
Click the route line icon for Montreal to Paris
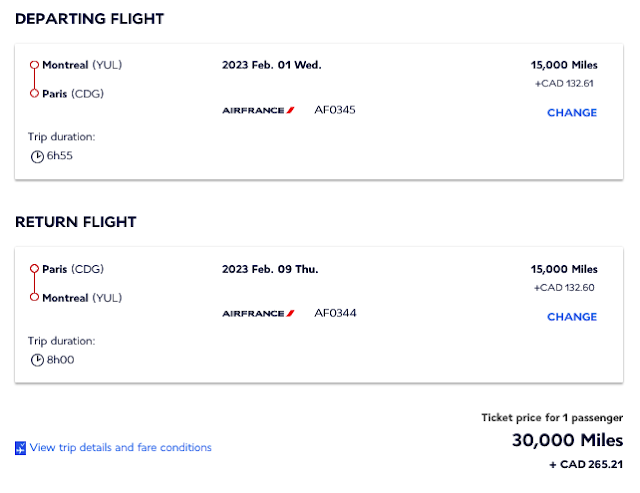pyautogui.click(x=34, y=79)
